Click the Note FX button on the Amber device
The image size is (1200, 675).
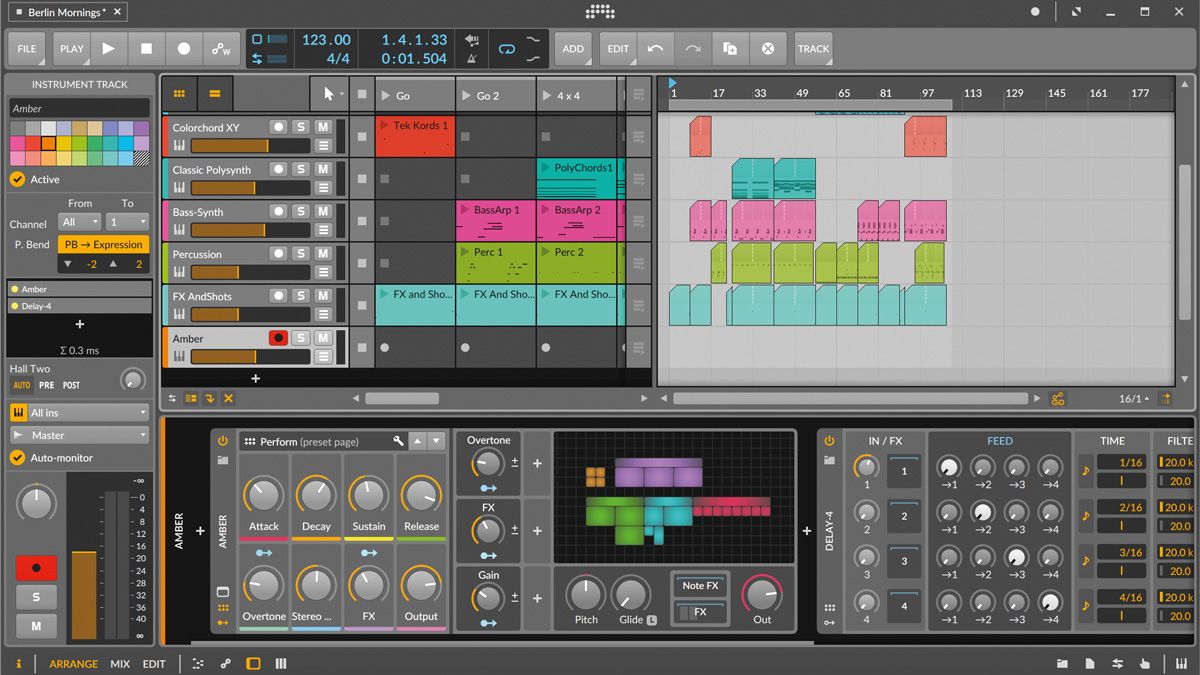click(699, 586)
